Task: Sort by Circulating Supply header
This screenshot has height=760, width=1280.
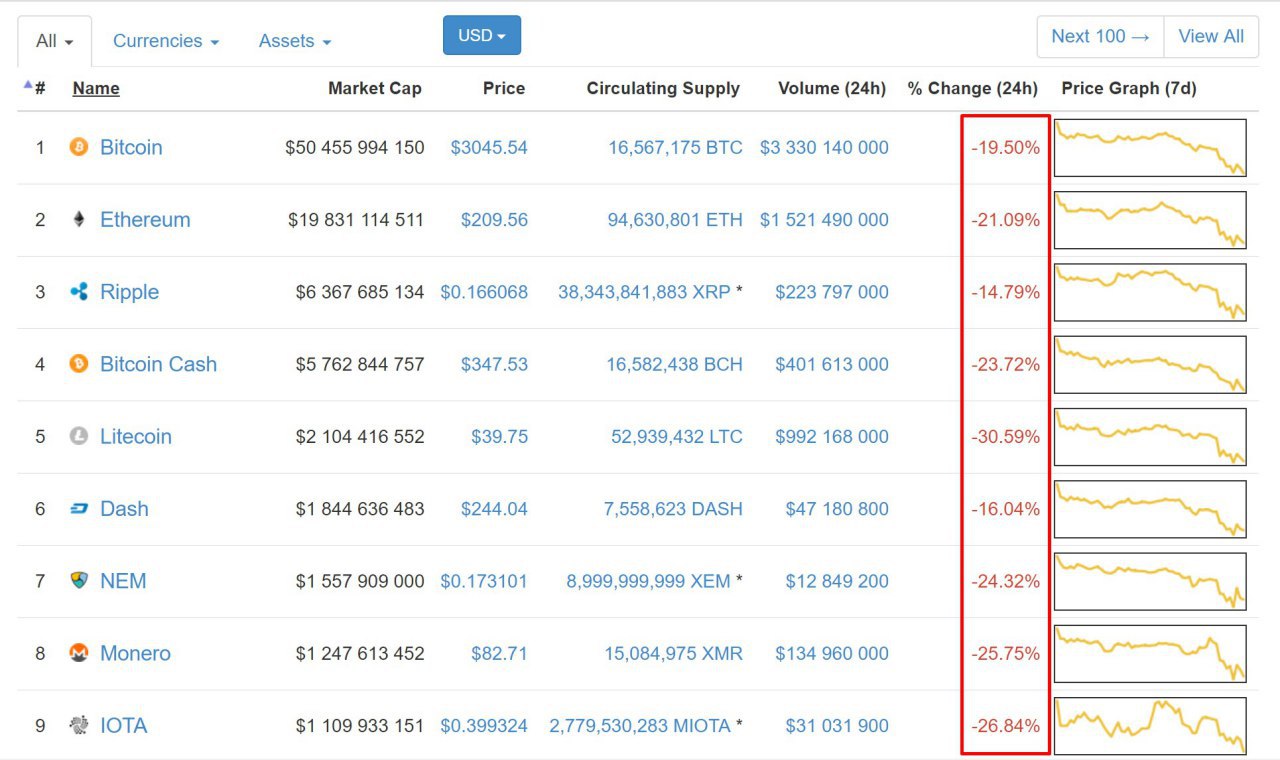Action: point(663,88)
